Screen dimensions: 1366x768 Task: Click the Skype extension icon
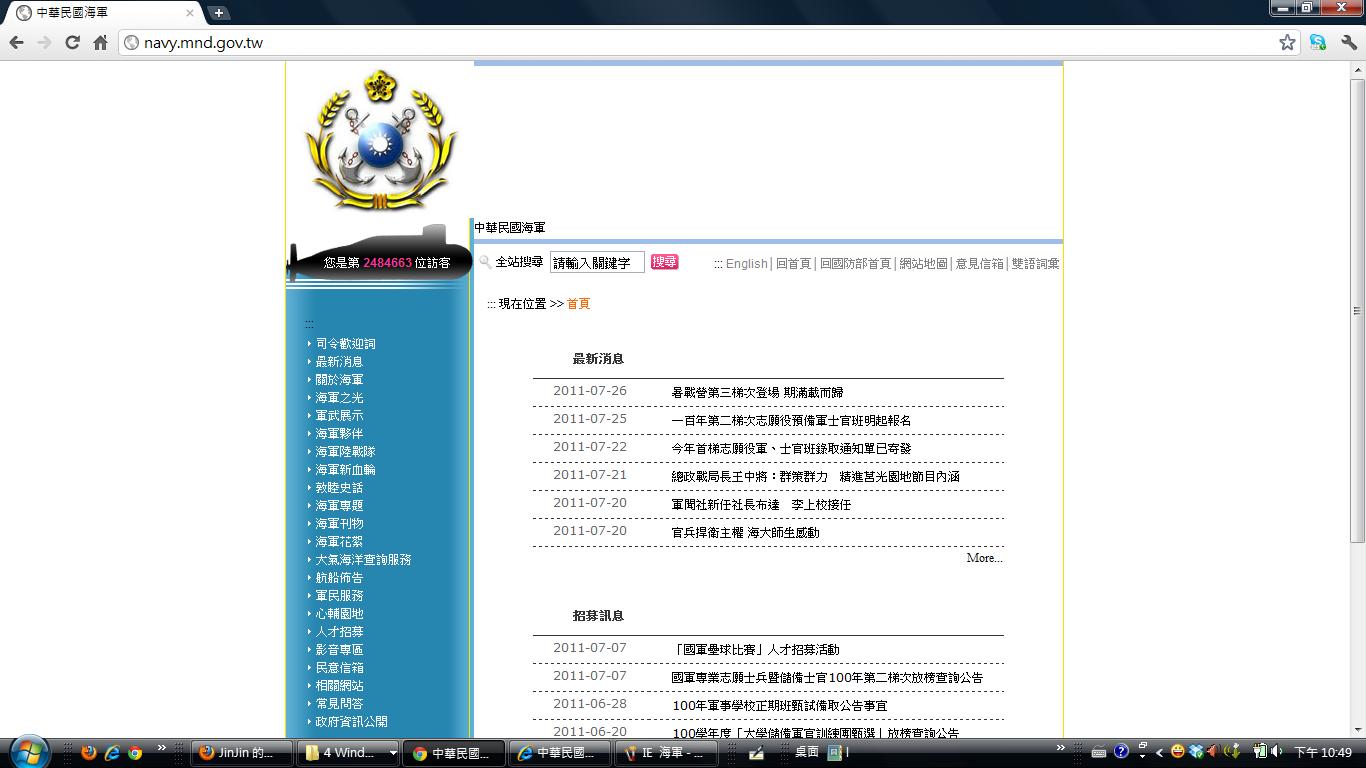(x=1318, y=42)
